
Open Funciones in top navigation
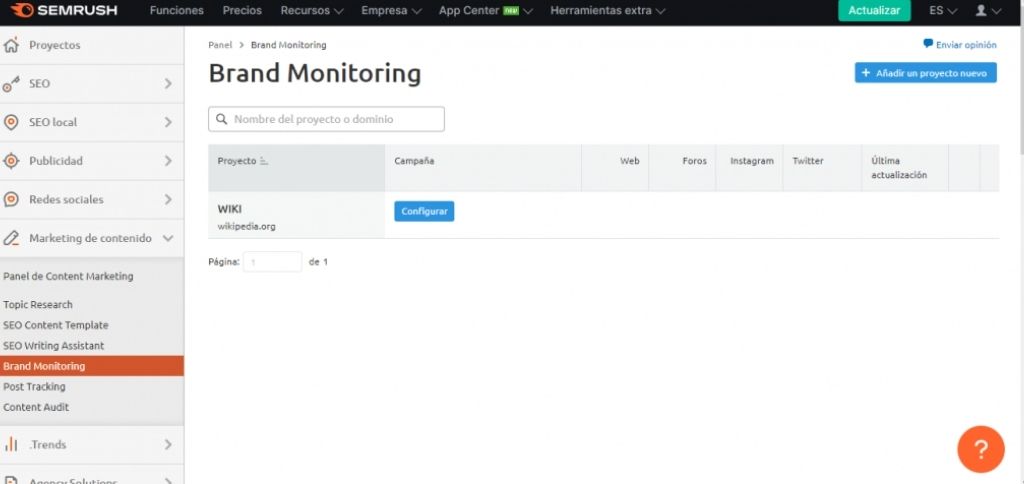pos(176,10)
